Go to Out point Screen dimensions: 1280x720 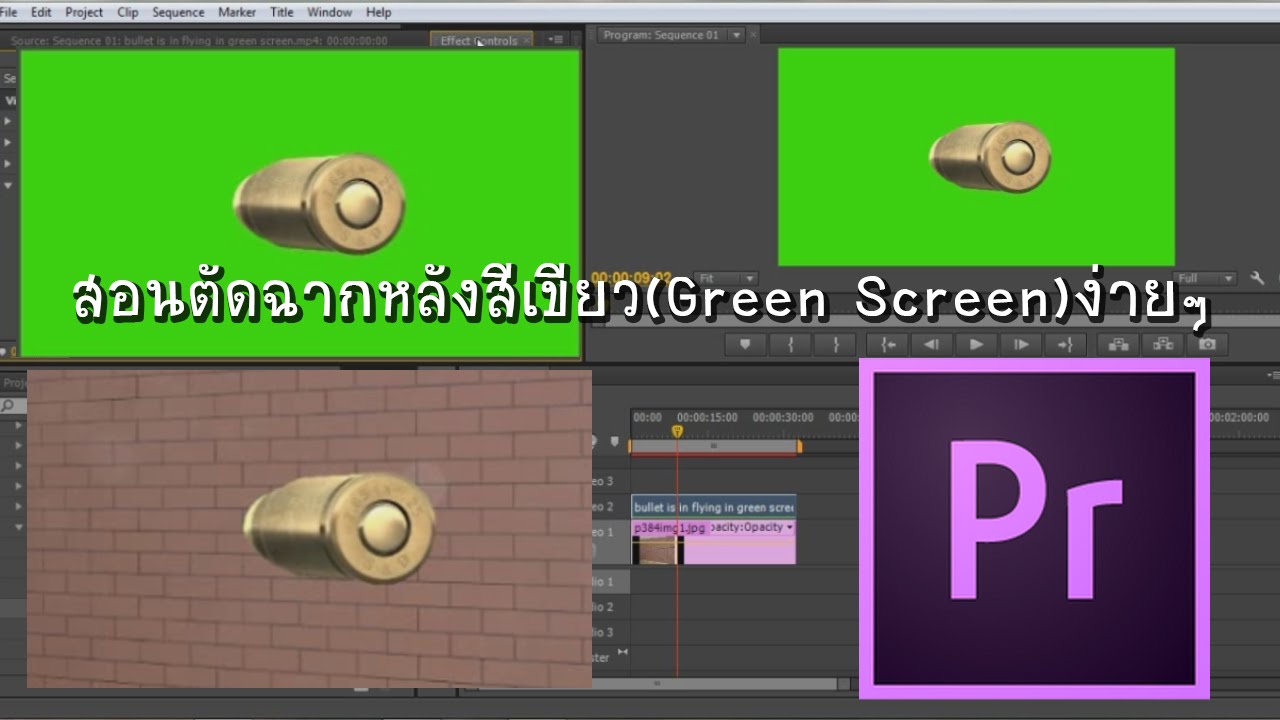pos(1065,344)
